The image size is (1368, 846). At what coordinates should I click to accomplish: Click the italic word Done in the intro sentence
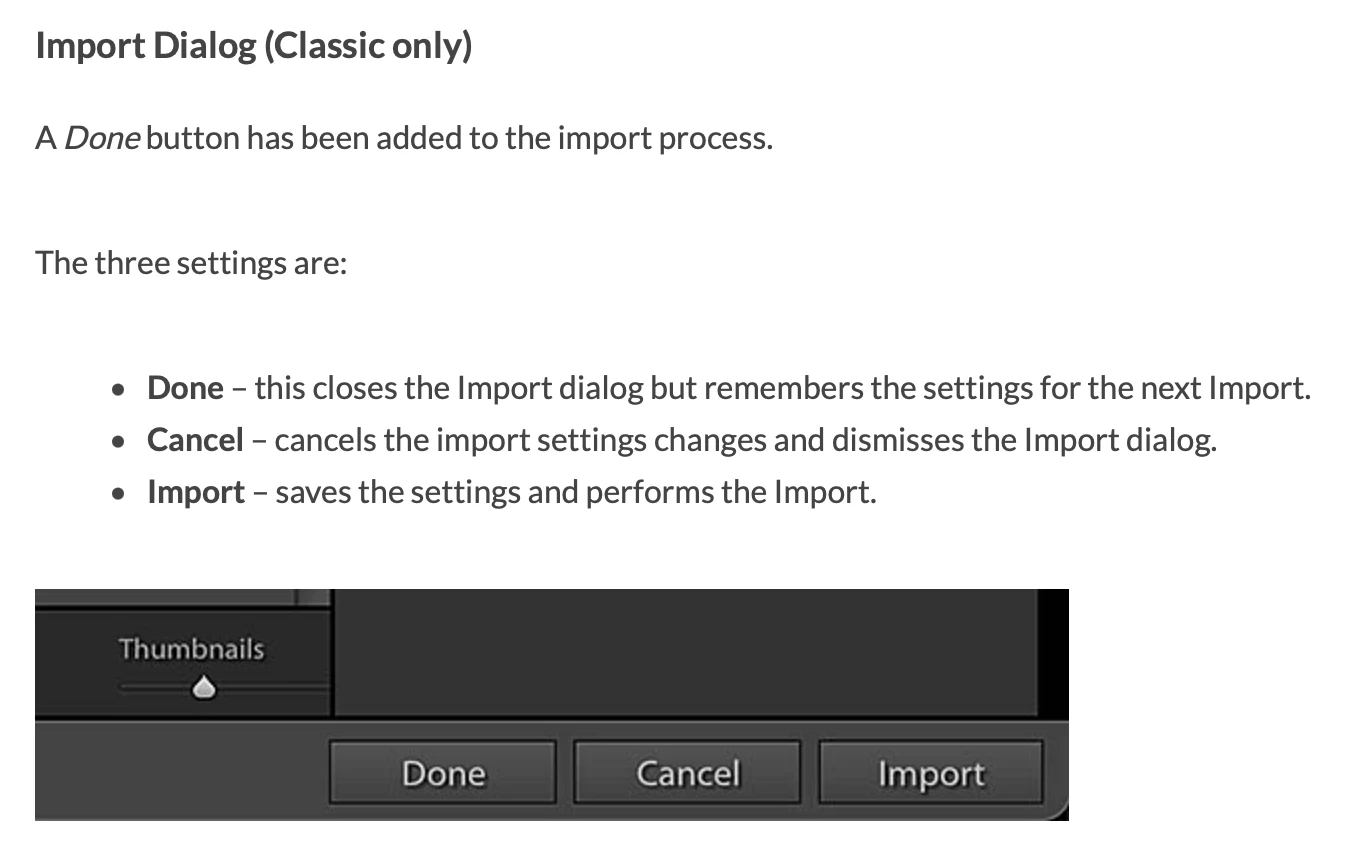pos(102,137)
